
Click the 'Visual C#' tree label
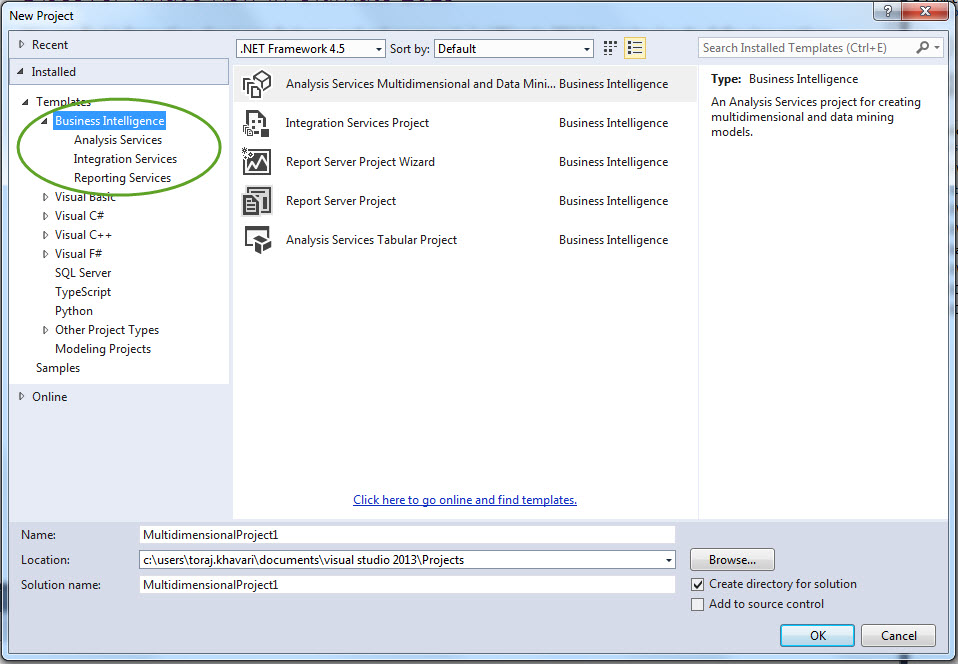pos(79,216)
